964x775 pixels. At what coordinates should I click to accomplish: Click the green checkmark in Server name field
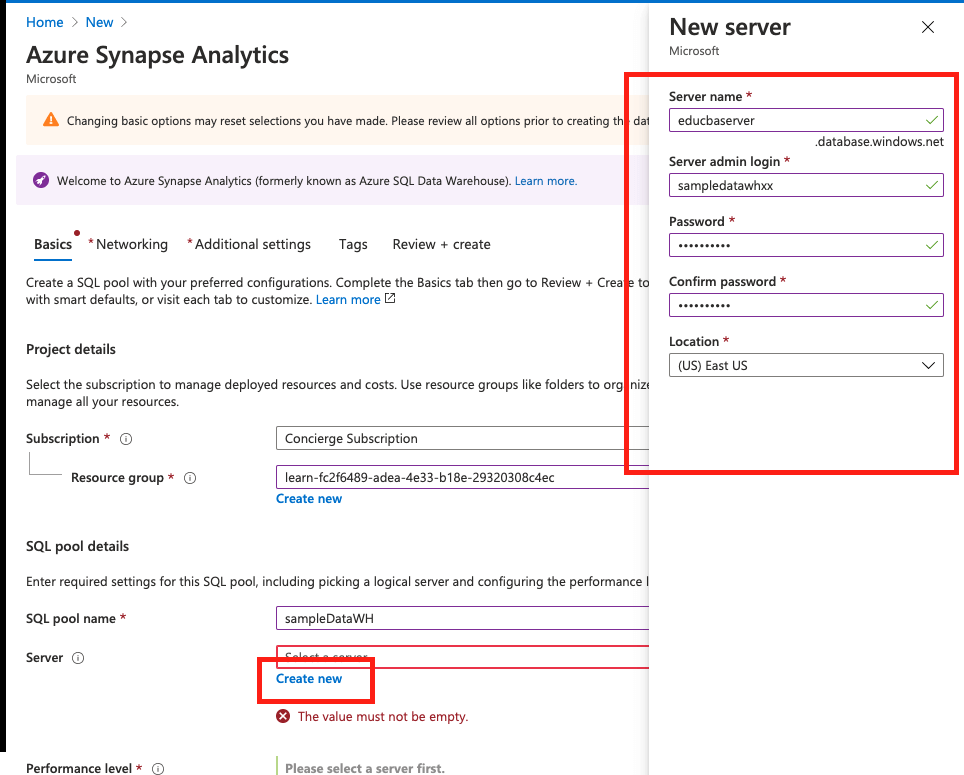click(x=931, y=120)
